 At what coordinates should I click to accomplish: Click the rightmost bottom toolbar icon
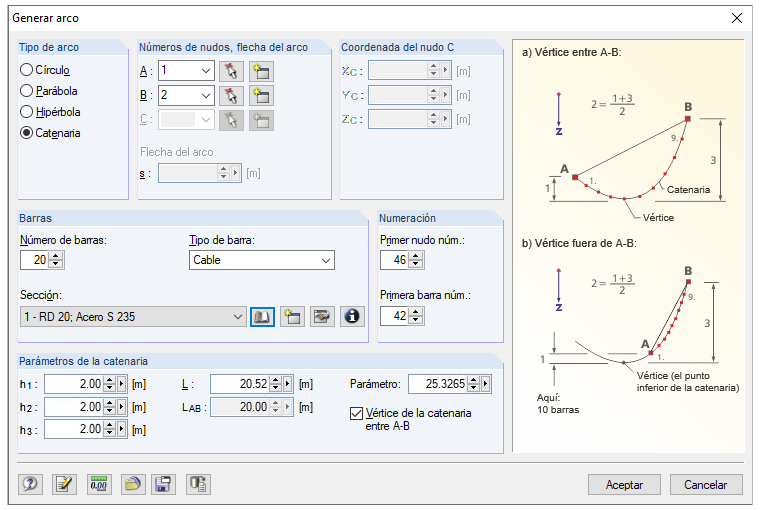pos(198,484)
